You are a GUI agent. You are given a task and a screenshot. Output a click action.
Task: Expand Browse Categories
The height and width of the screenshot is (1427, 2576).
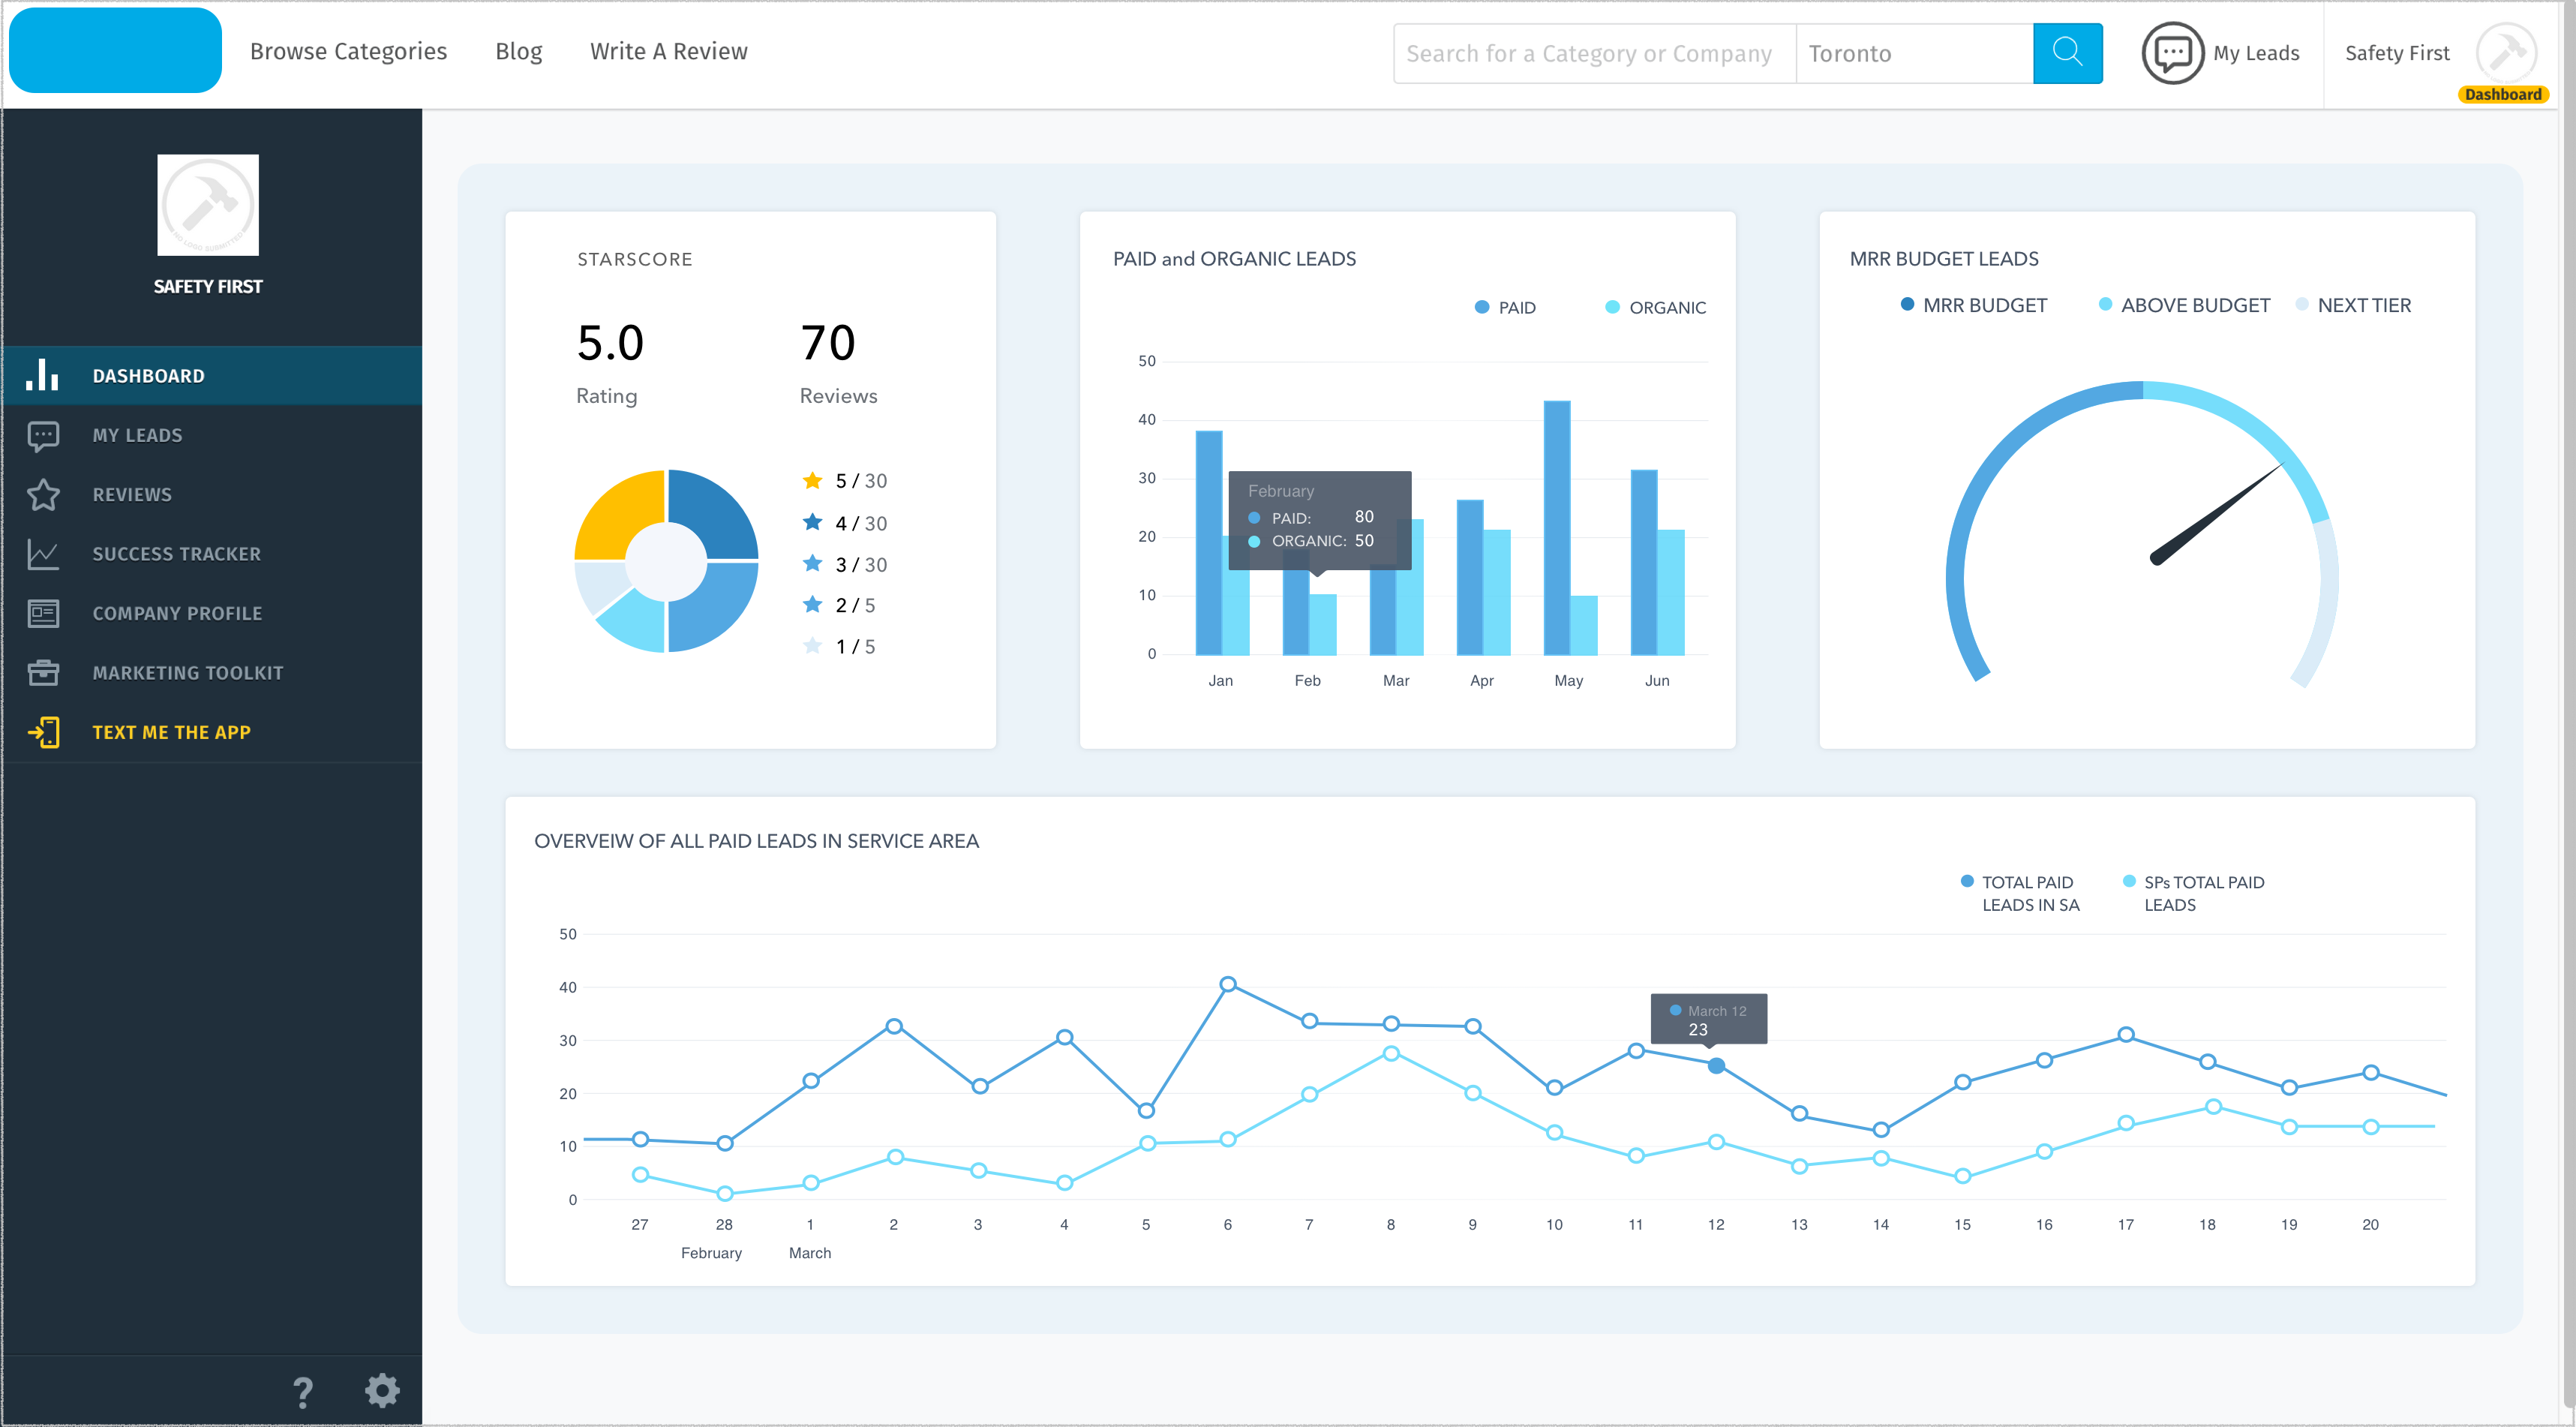click(x=349, y=51)
